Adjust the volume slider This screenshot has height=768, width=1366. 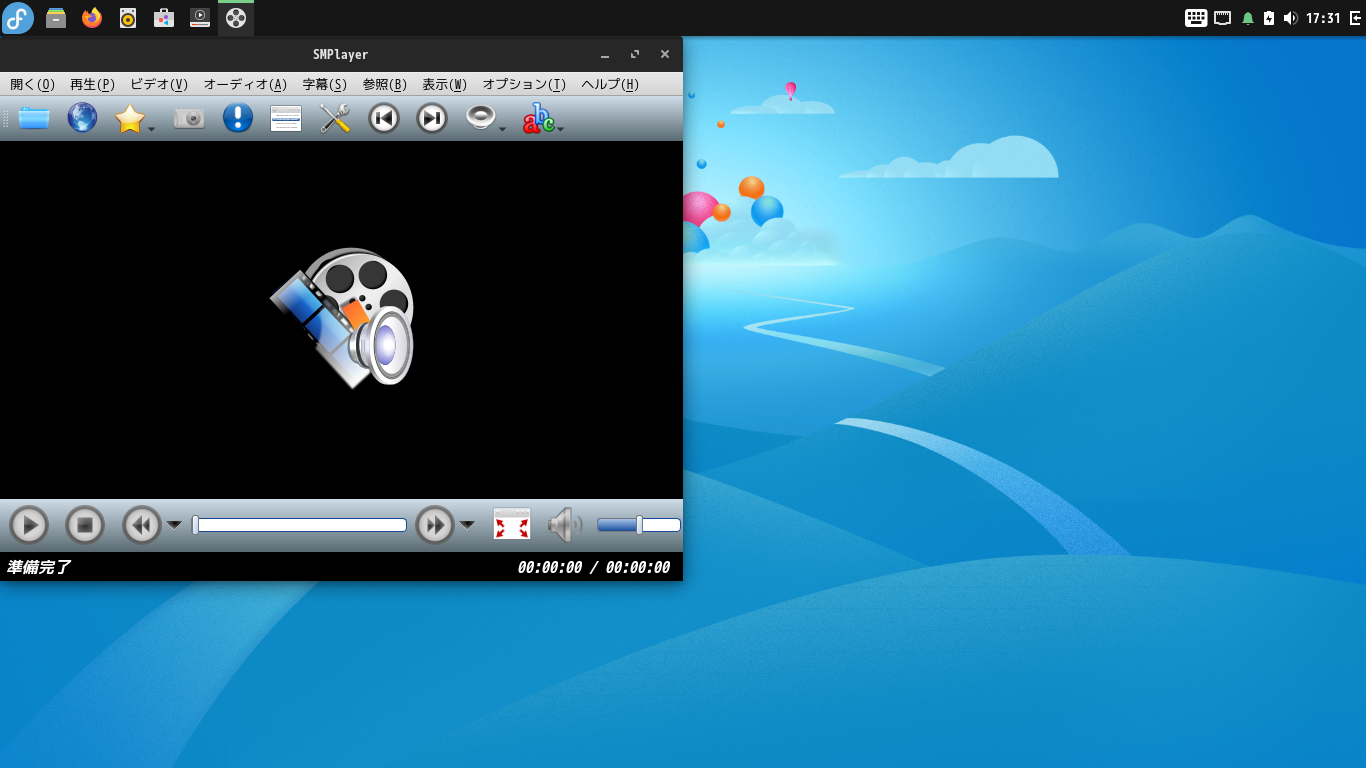click(639, 525)
